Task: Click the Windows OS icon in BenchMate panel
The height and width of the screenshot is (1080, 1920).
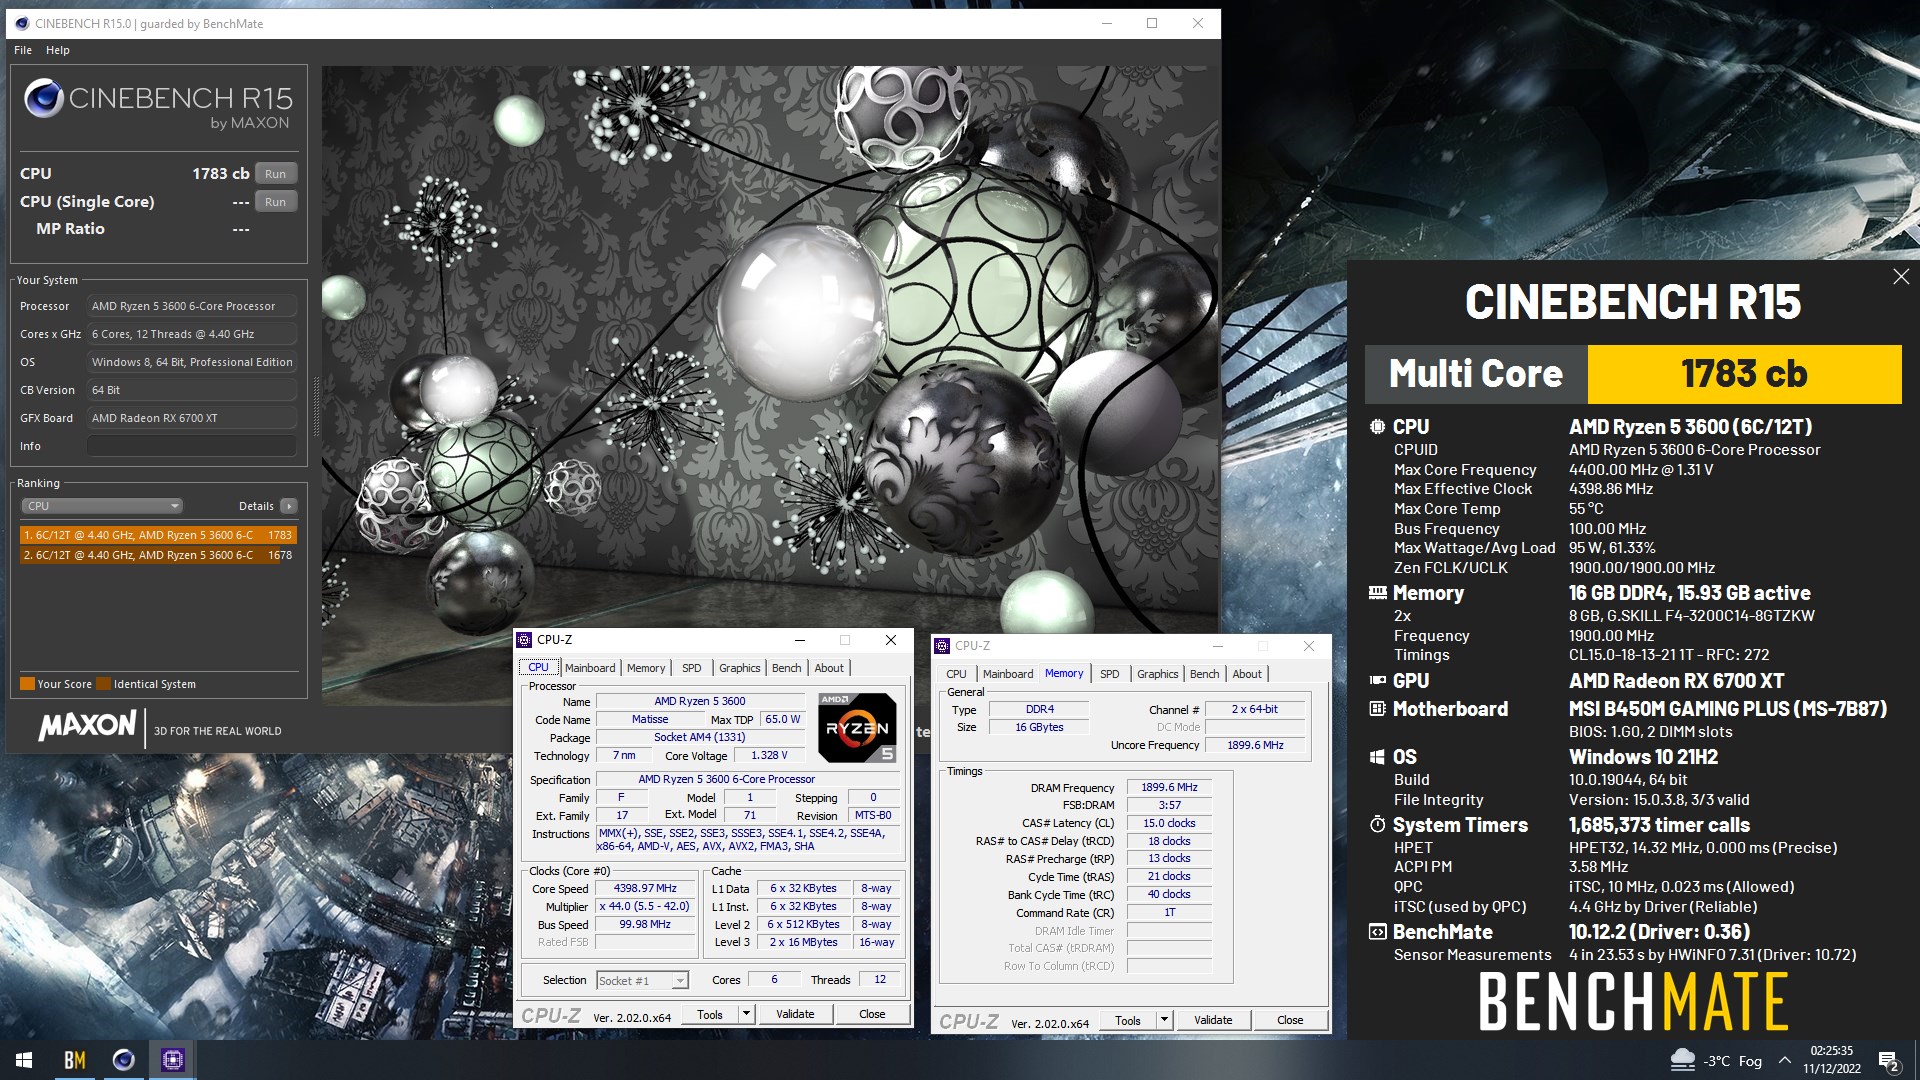Action: coord(1377,757)
